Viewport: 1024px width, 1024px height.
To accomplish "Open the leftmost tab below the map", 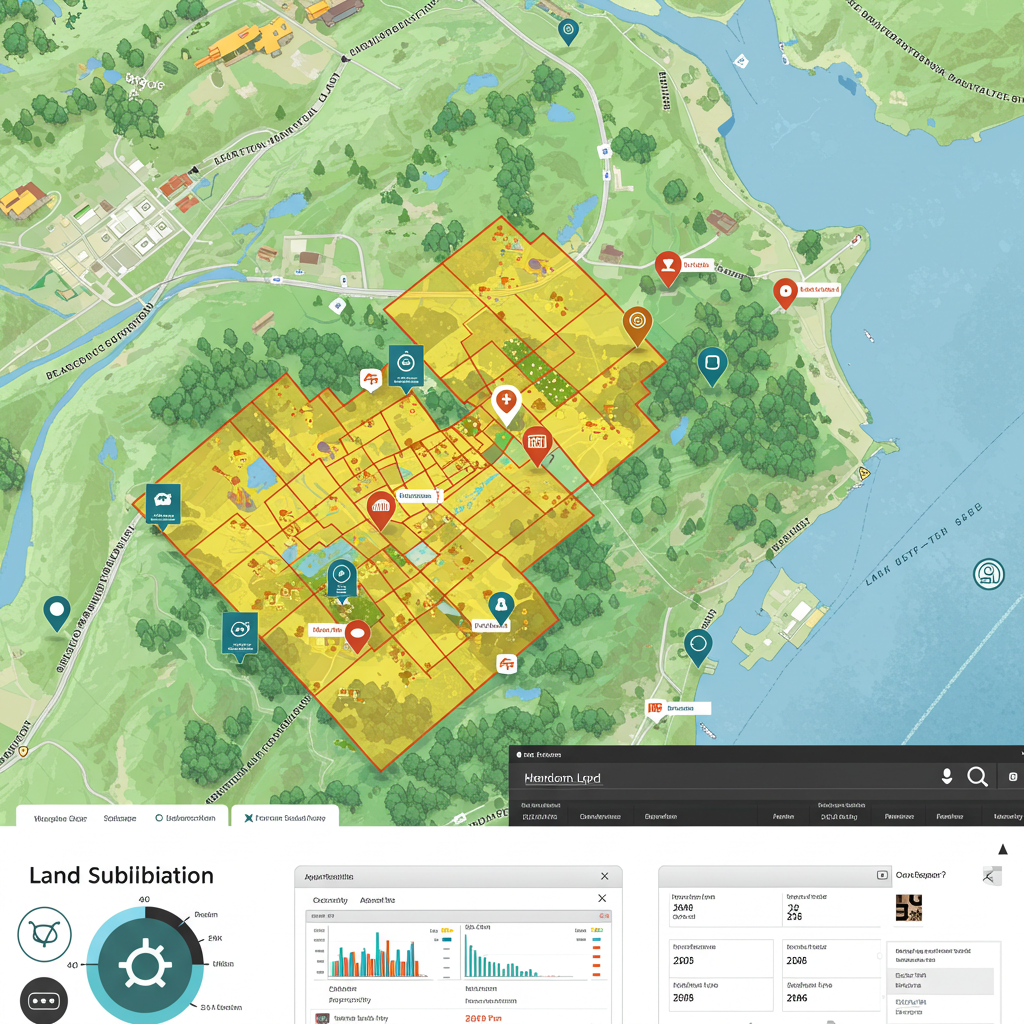I will coord(60,818).
